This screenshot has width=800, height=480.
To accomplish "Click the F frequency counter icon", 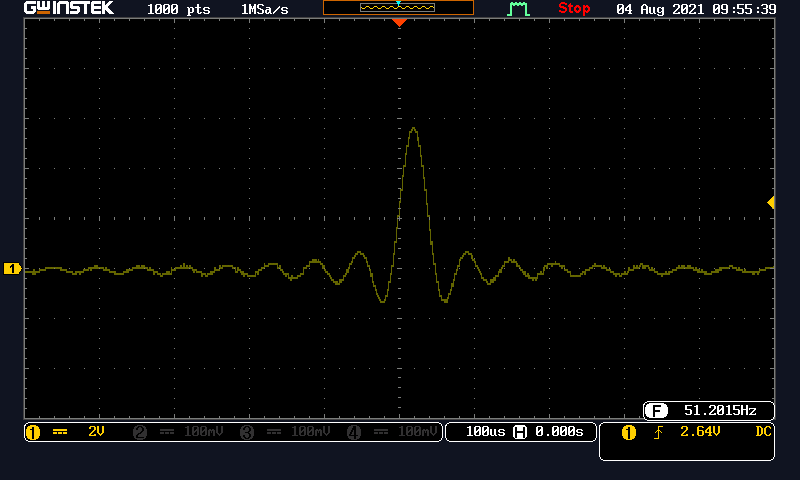I will click(656, 411).
